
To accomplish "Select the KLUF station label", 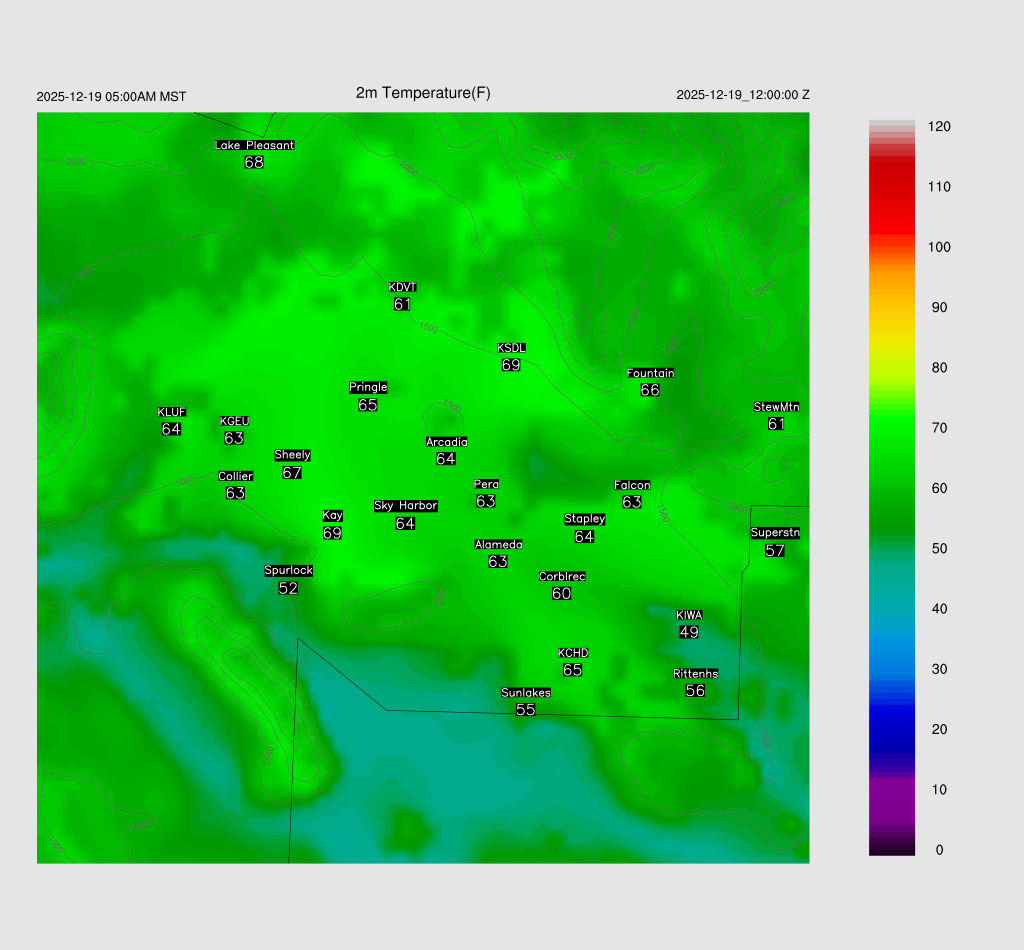I will click(171, 412).
